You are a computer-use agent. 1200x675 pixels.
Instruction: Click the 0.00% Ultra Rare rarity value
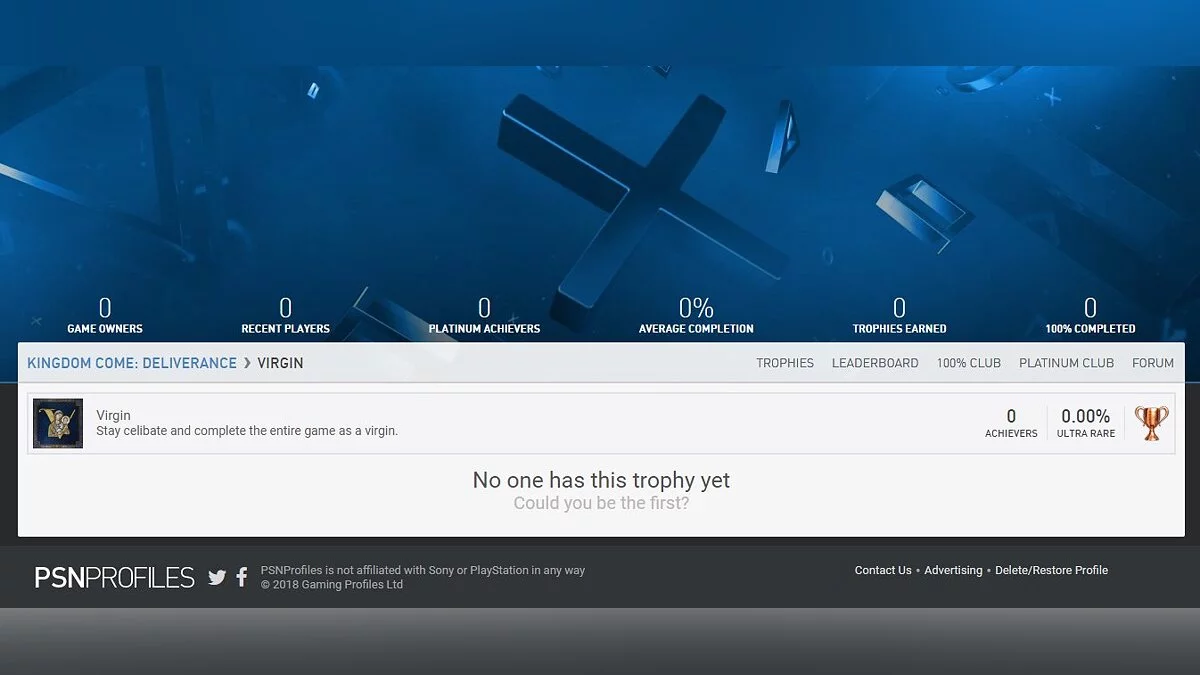click(x=1086, y=423)
